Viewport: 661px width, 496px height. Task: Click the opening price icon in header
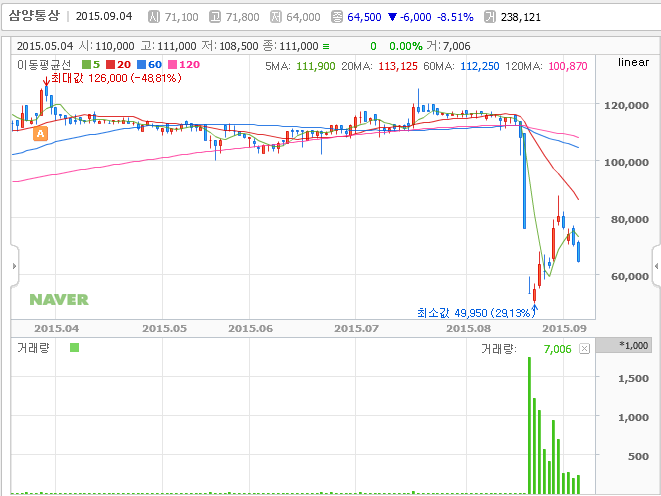[x=154, y=17]
